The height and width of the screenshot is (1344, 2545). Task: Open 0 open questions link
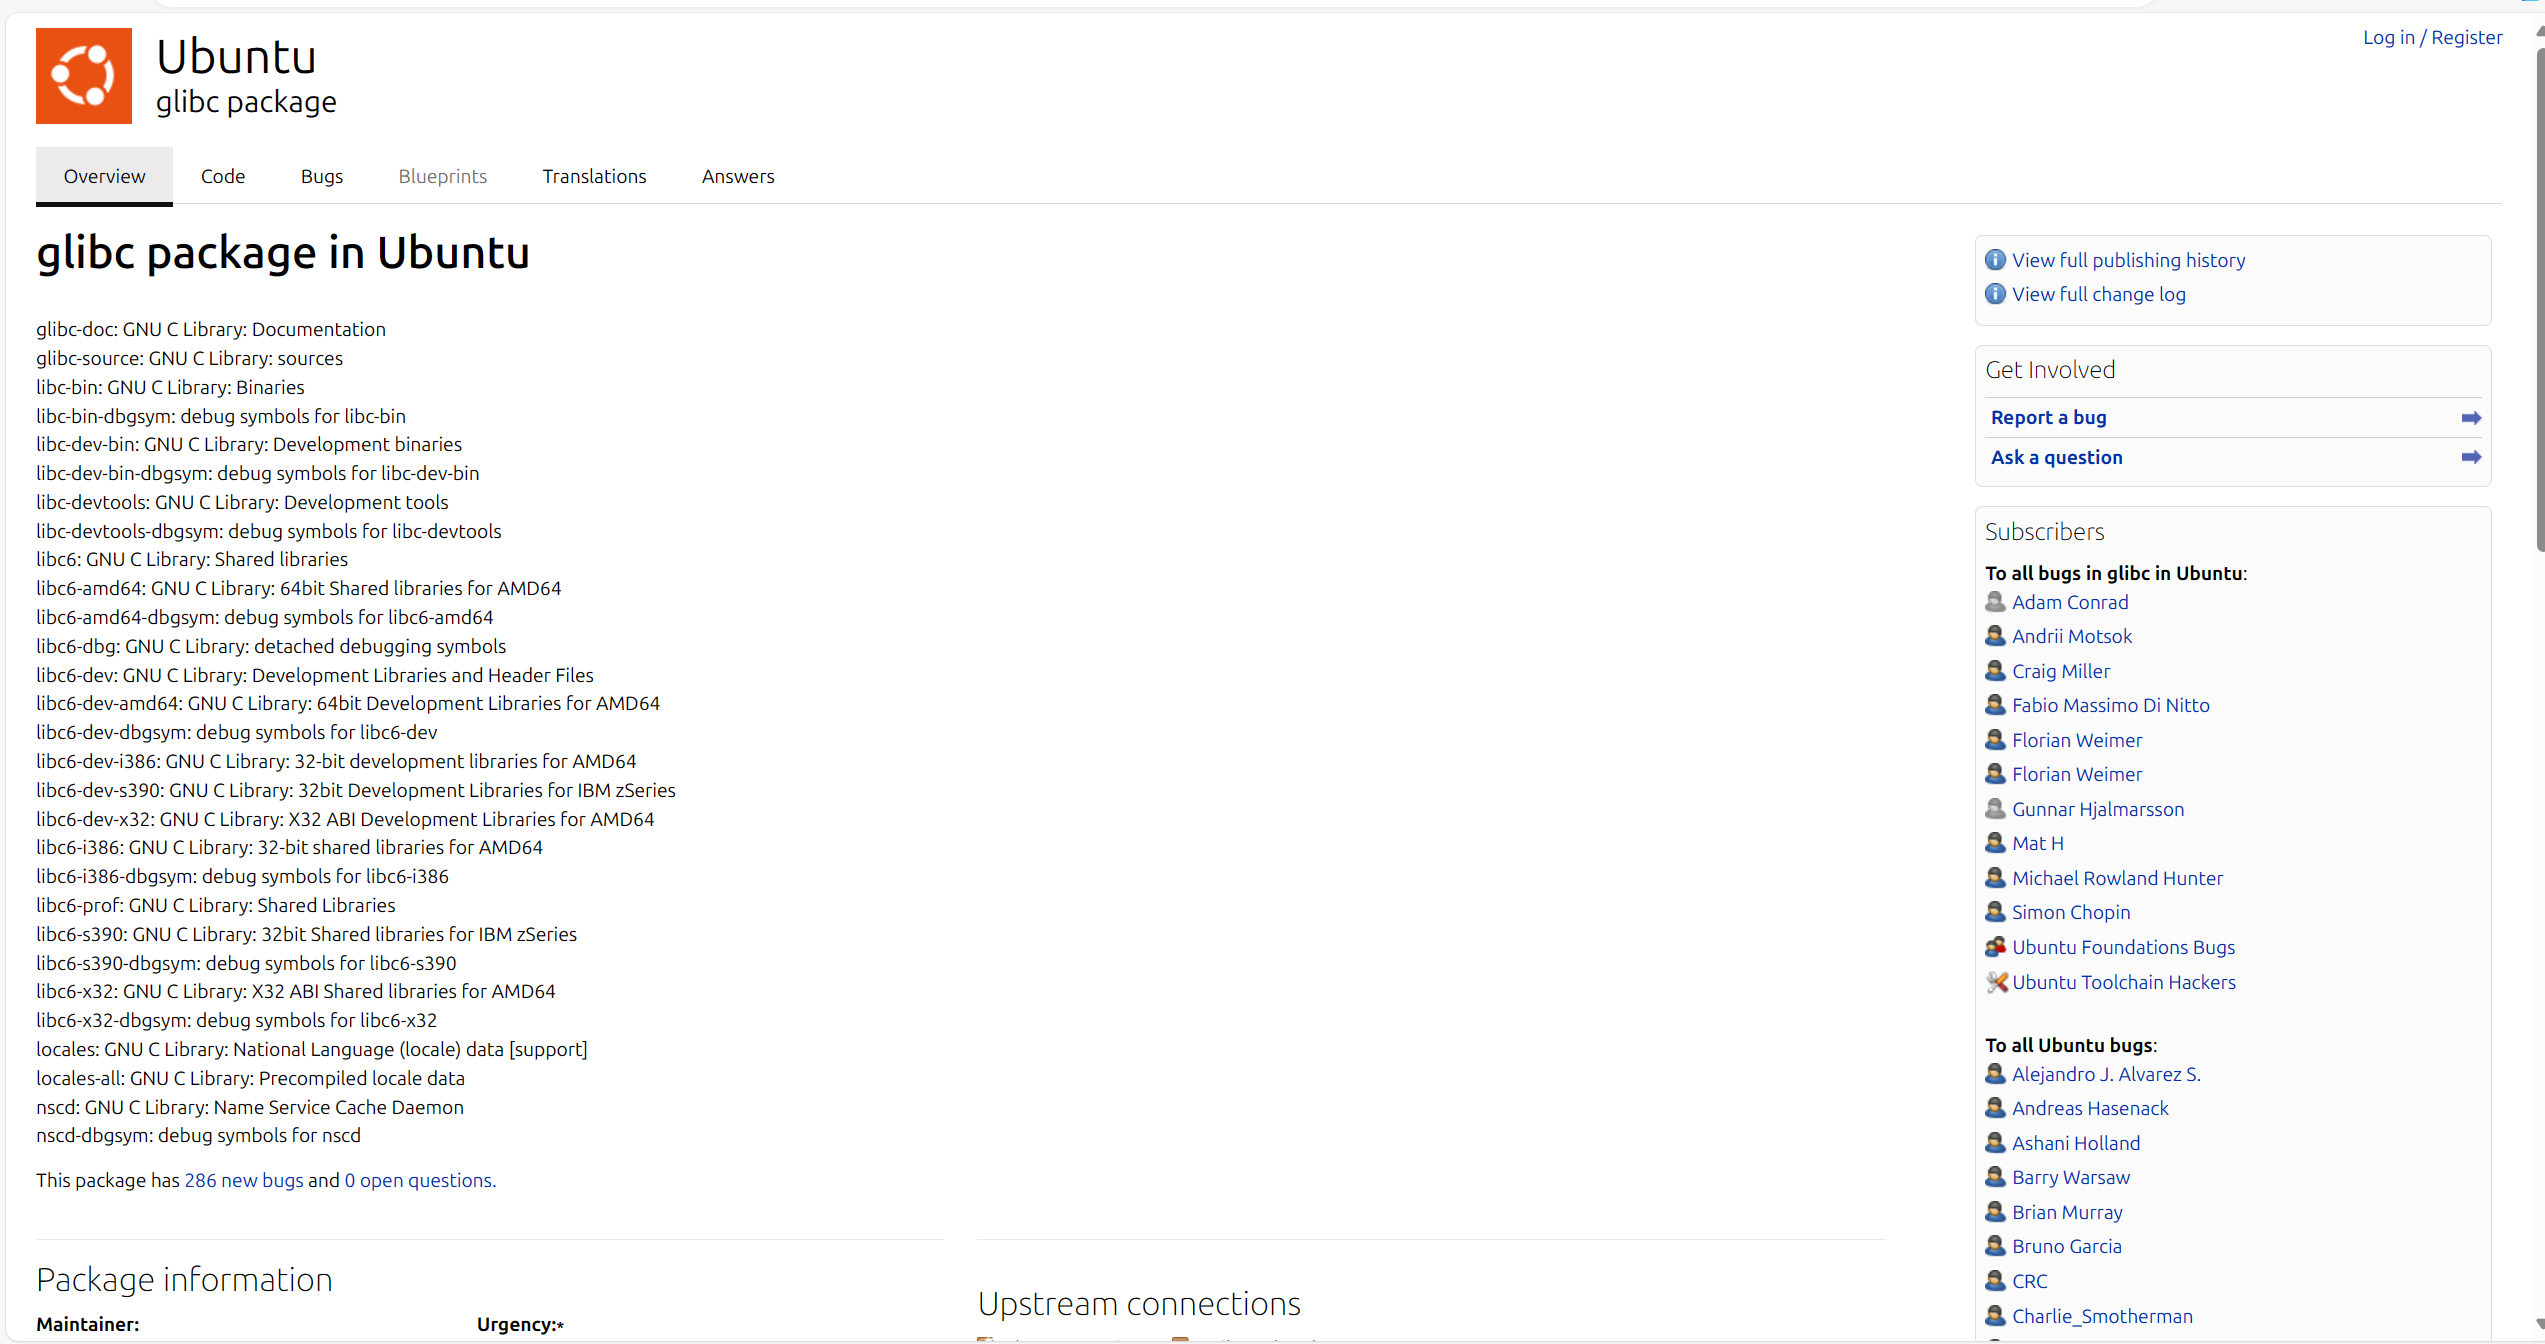(x=419, y=1180)
